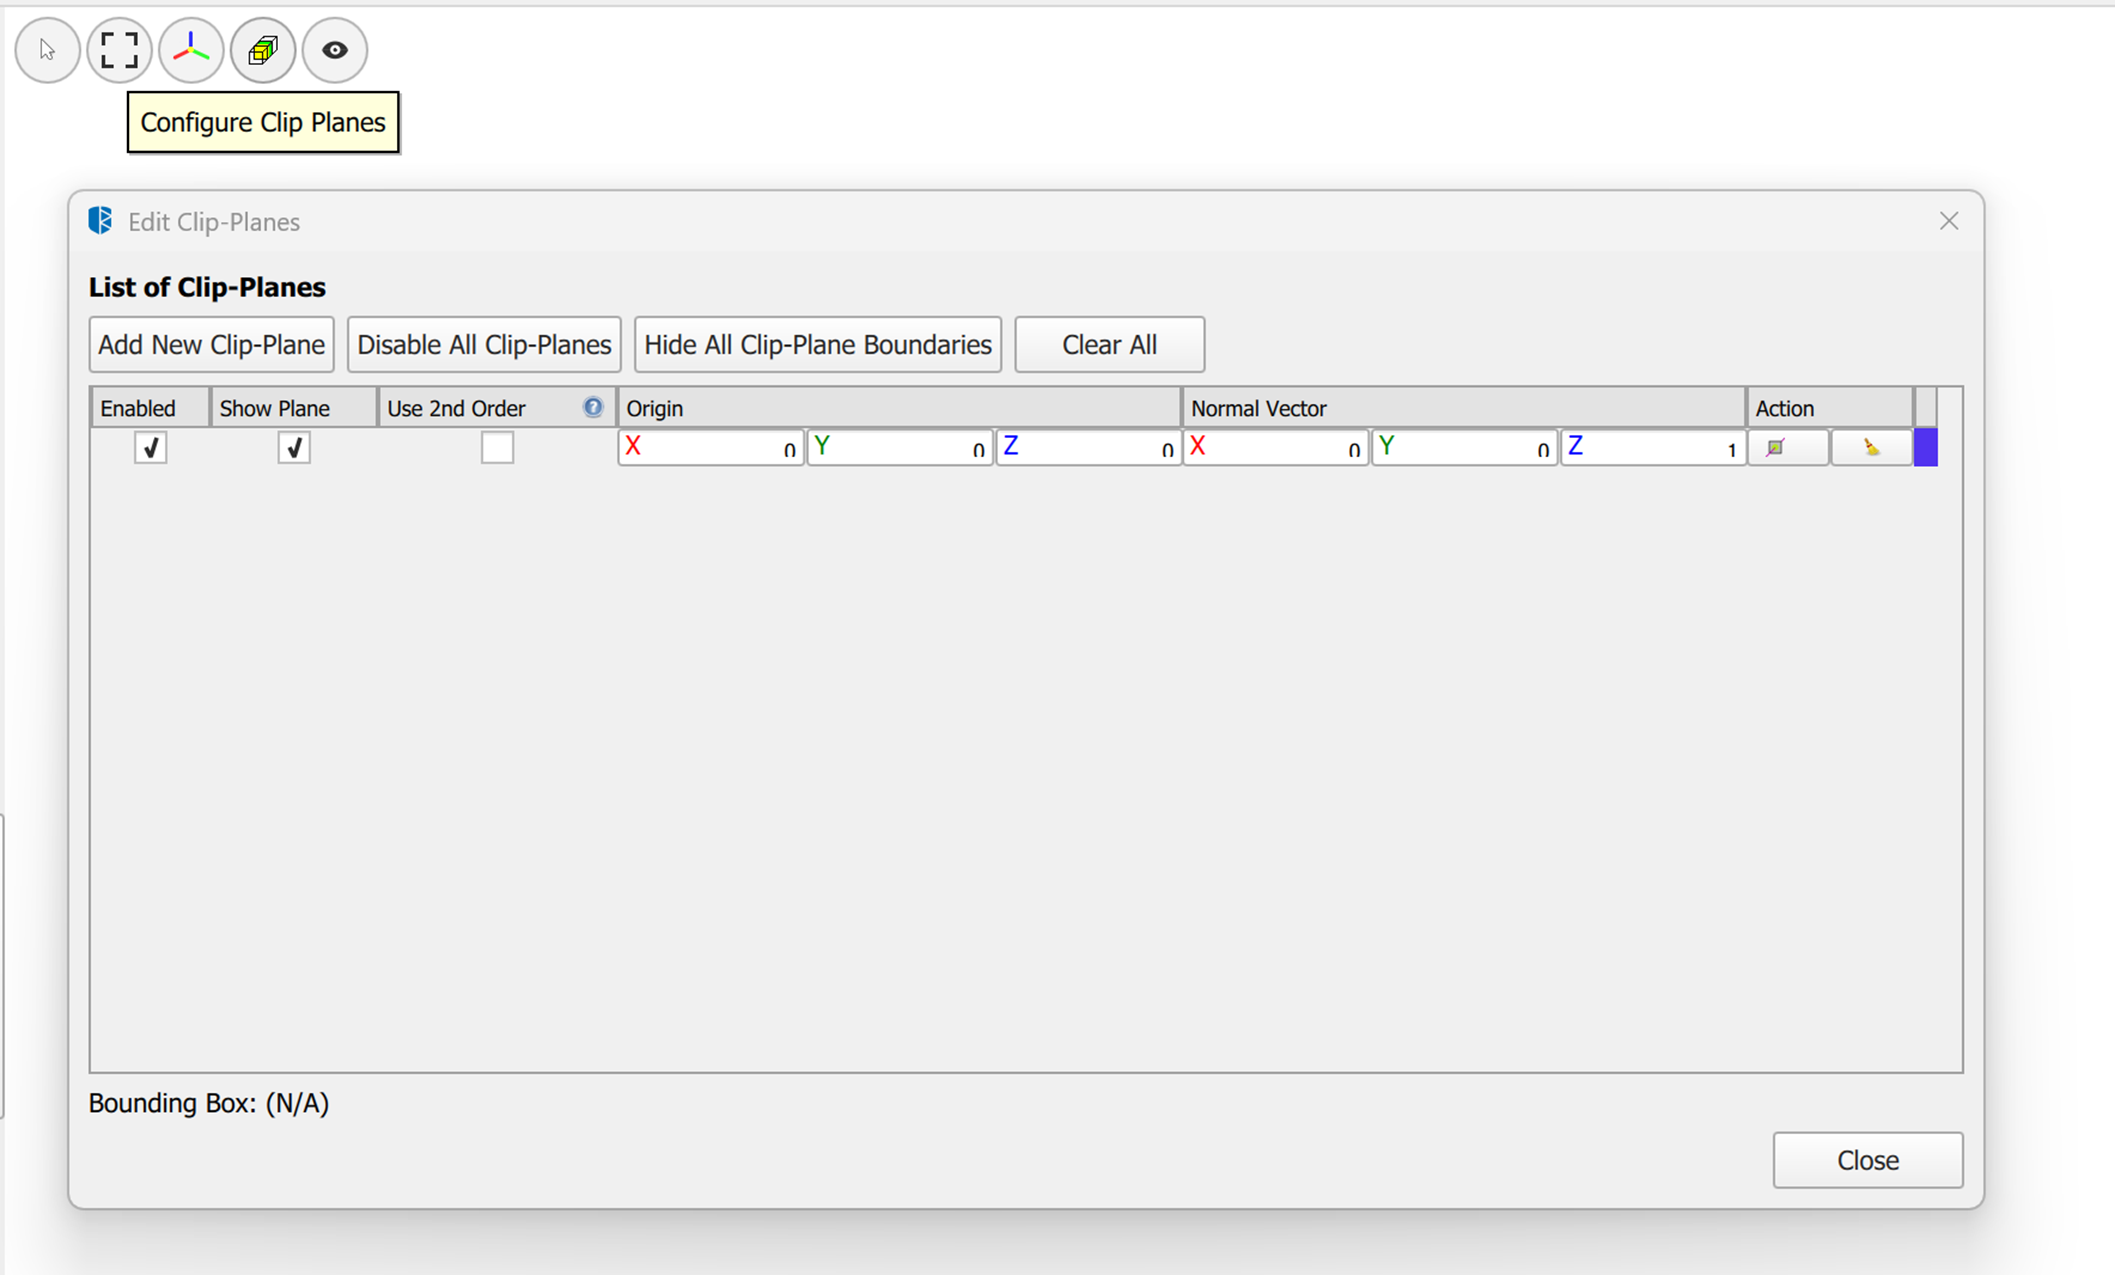Uncheck the Enabled checkbox for the clip-plane
The width and height of the screenshot is (2115, 1275).
click(150, 447)
